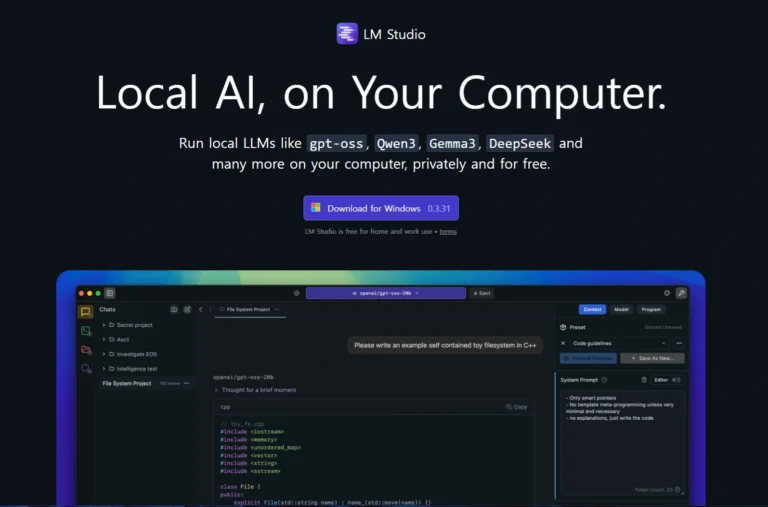This screenshot has width=768, height=507.
Task: Open the three-dot menu beside Code guidelines
Action: 679,343
